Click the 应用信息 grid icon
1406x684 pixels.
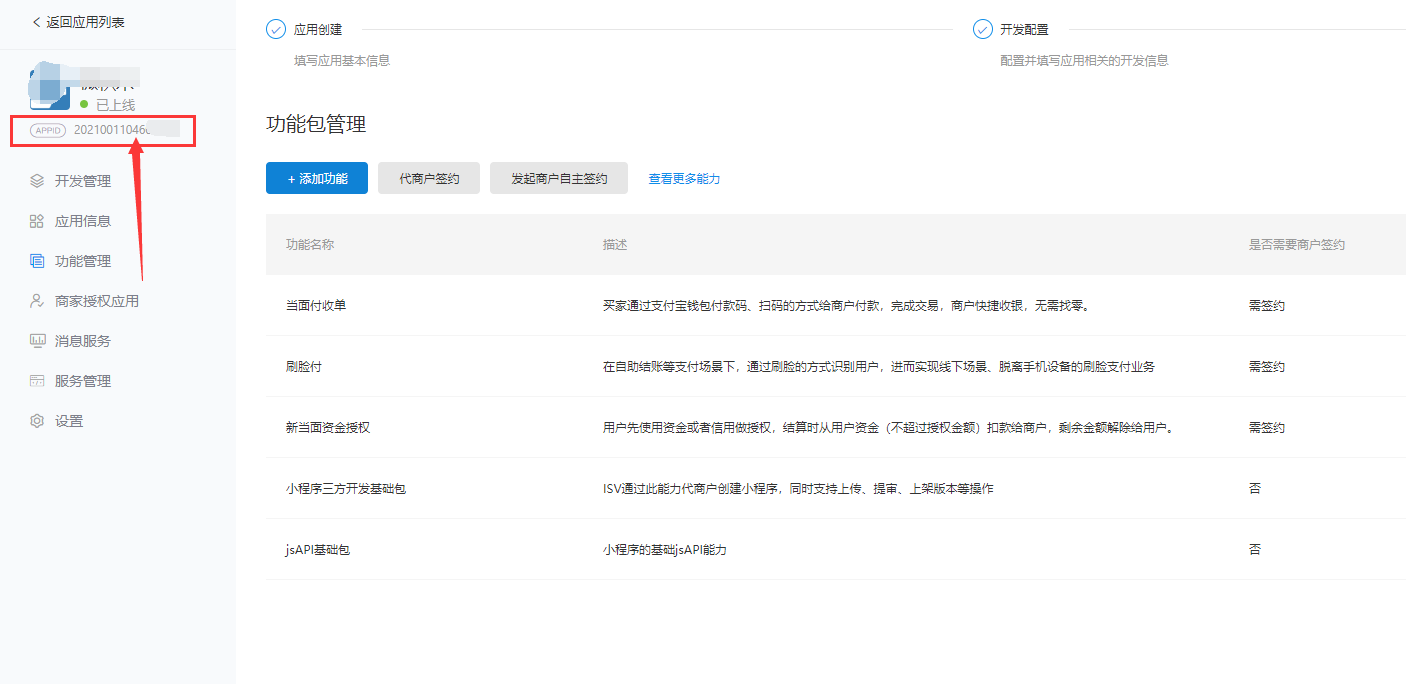coord(37,221)
